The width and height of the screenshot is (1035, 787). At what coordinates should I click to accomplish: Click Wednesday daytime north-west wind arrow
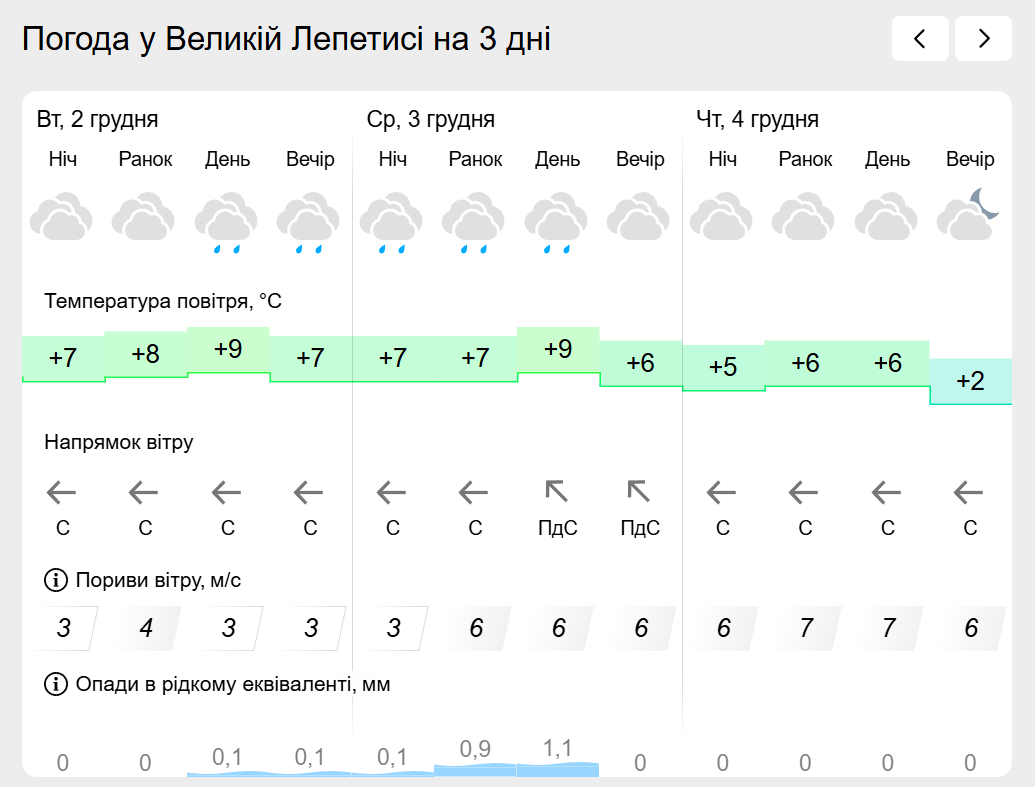(557, 491)
